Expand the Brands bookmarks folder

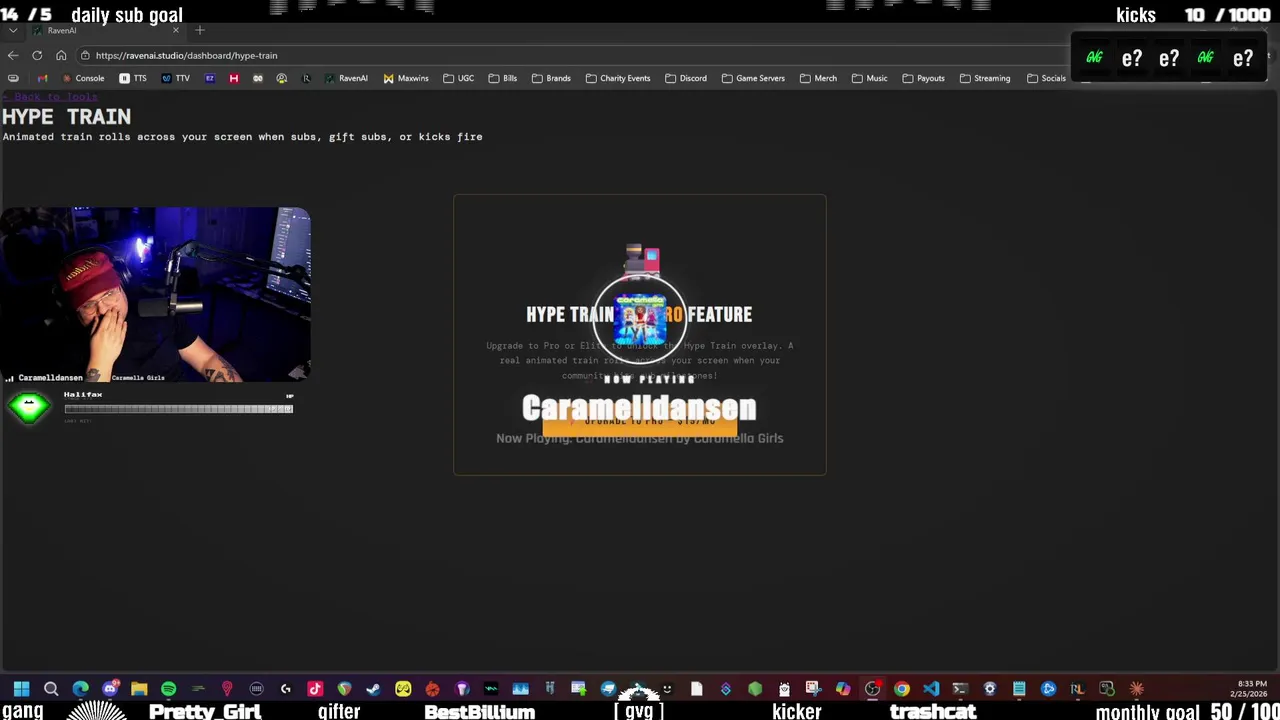click(x=551, y=78)
